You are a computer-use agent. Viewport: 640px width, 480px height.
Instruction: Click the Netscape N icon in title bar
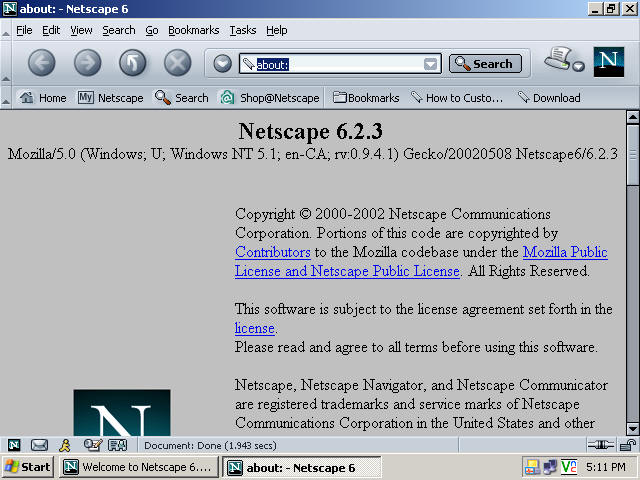[x=9, y=9]
